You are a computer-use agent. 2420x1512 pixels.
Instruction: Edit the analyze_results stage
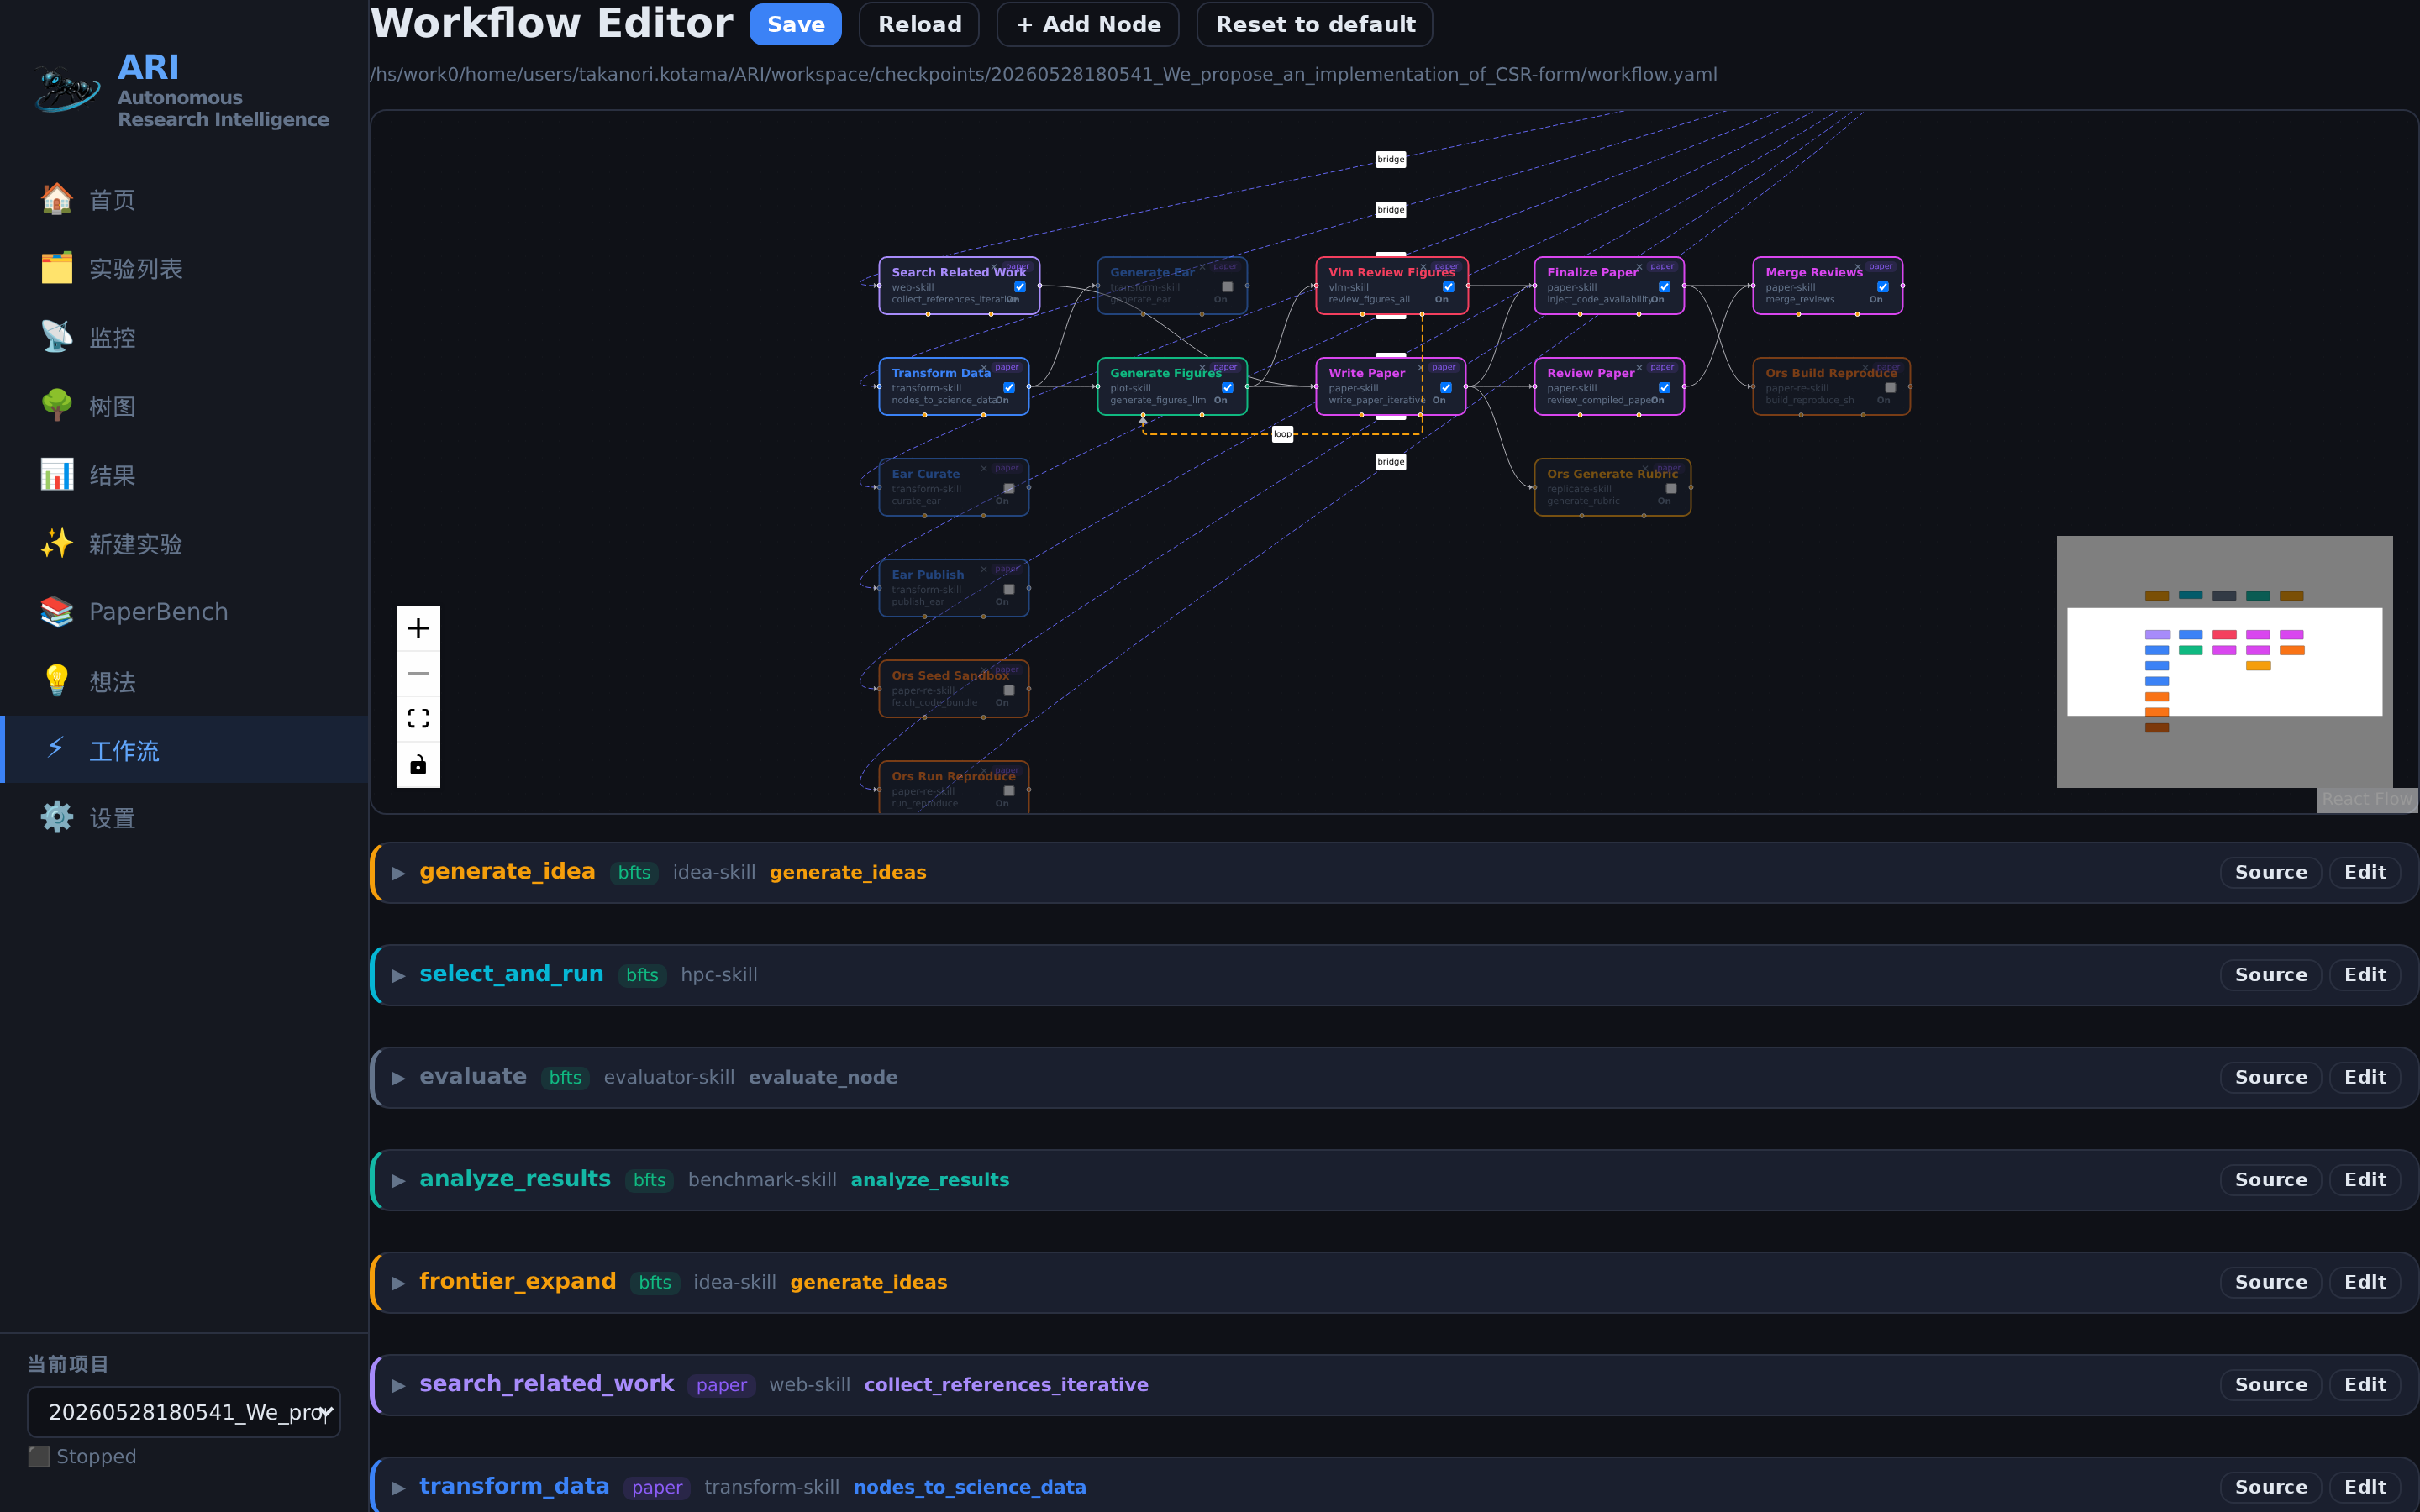(x=2365, y=1180)
